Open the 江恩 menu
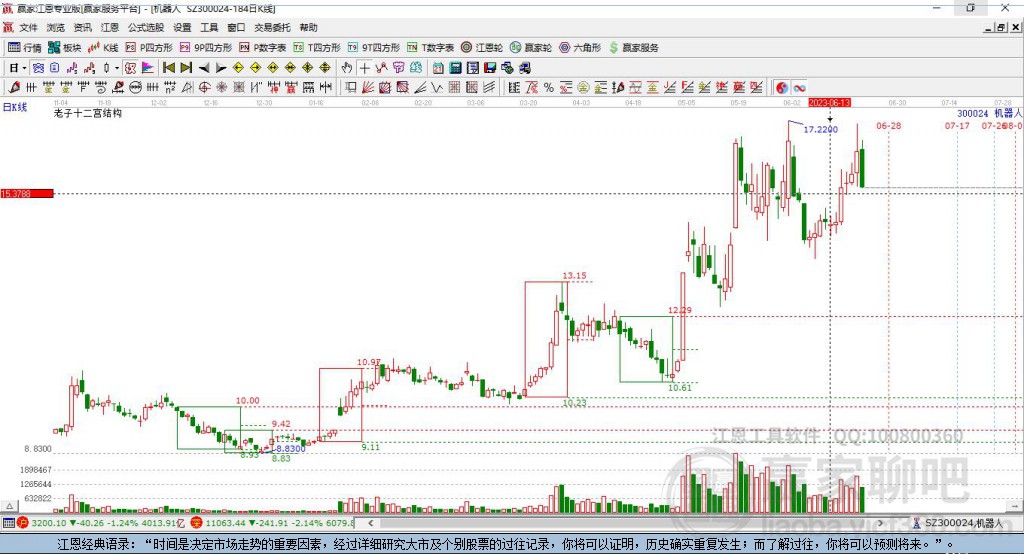The width and height of the screenshot is (1024, 554). tap(110, 27)
